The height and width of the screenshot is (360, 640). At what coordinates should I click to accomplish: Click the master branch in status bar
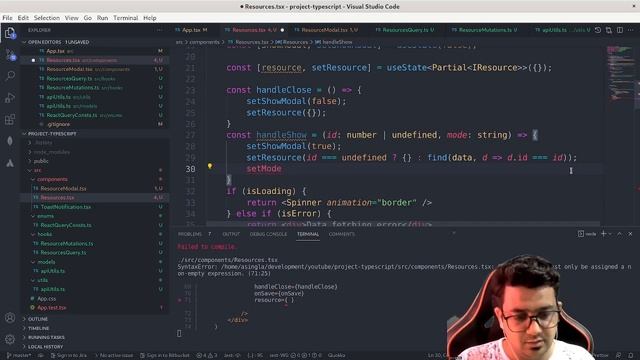click(x=19, y=355)
